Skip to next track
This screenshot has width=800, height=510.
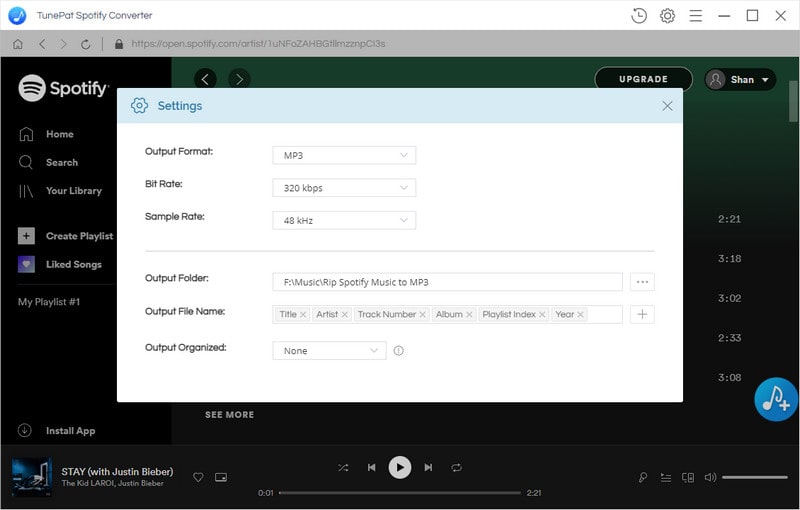click(428, 467)
